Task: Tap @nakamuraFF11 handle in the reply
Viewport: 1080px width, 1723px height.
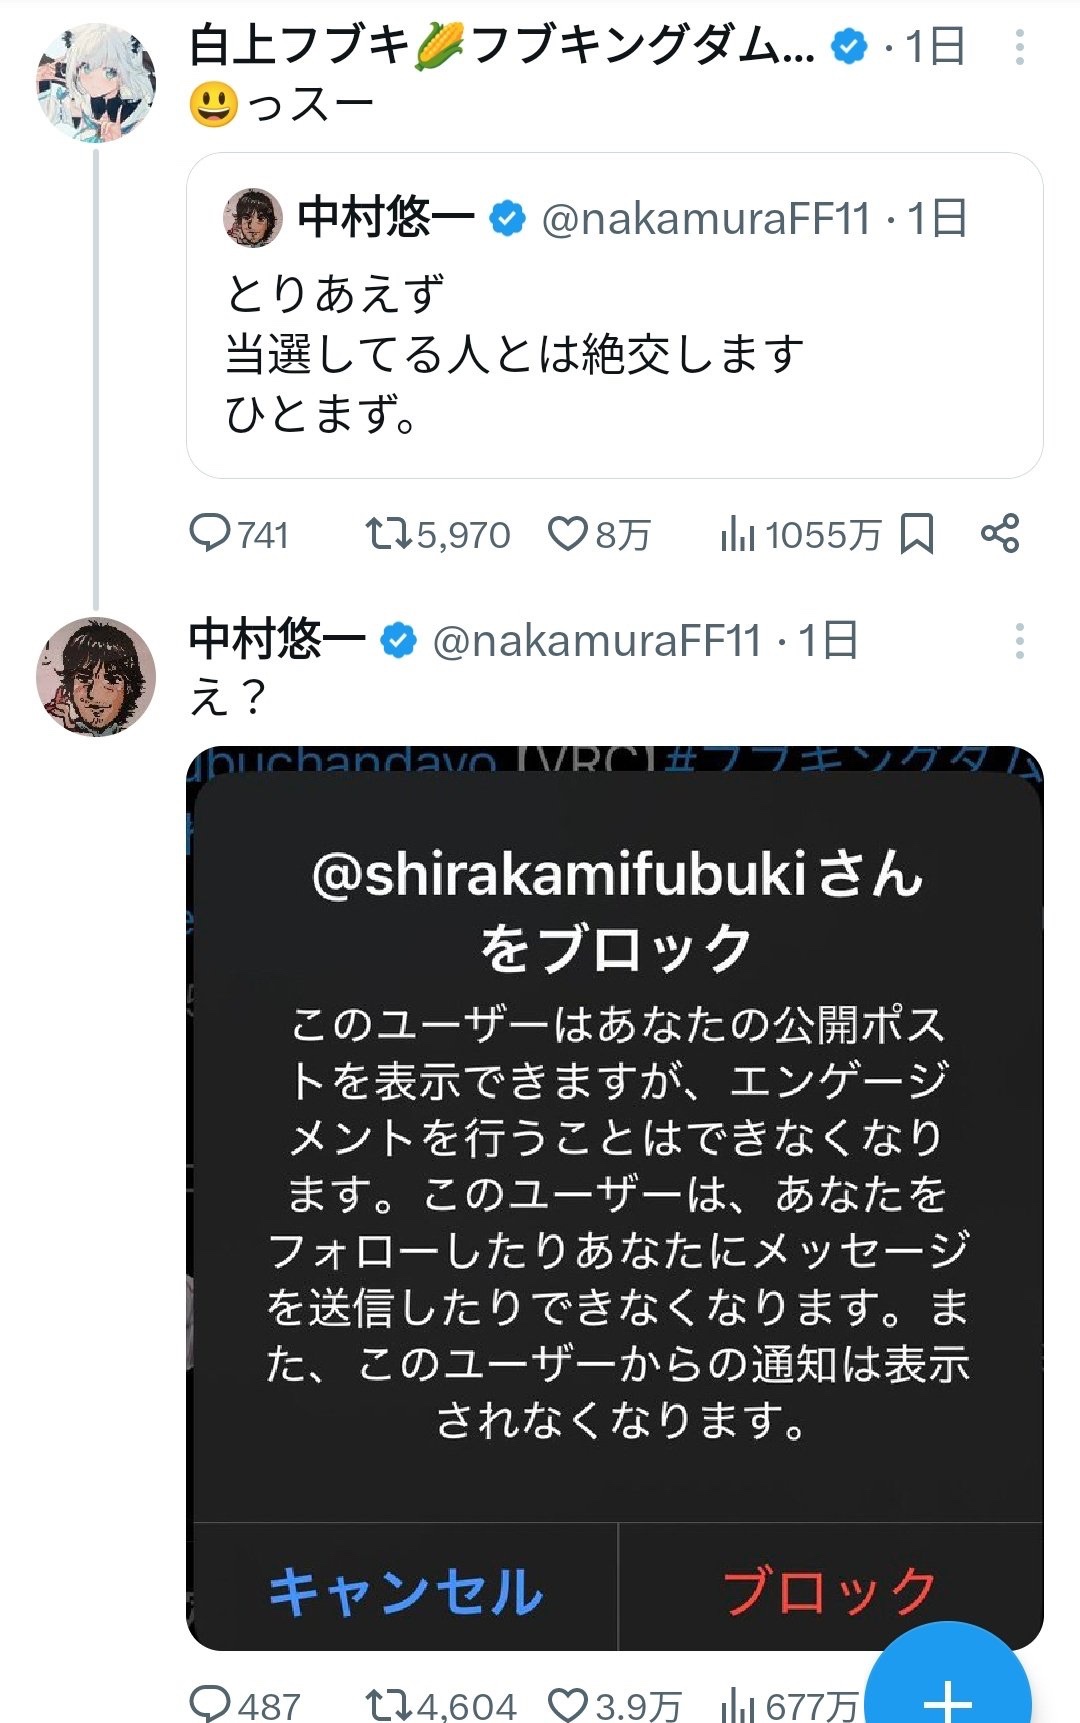Action: 597,641
